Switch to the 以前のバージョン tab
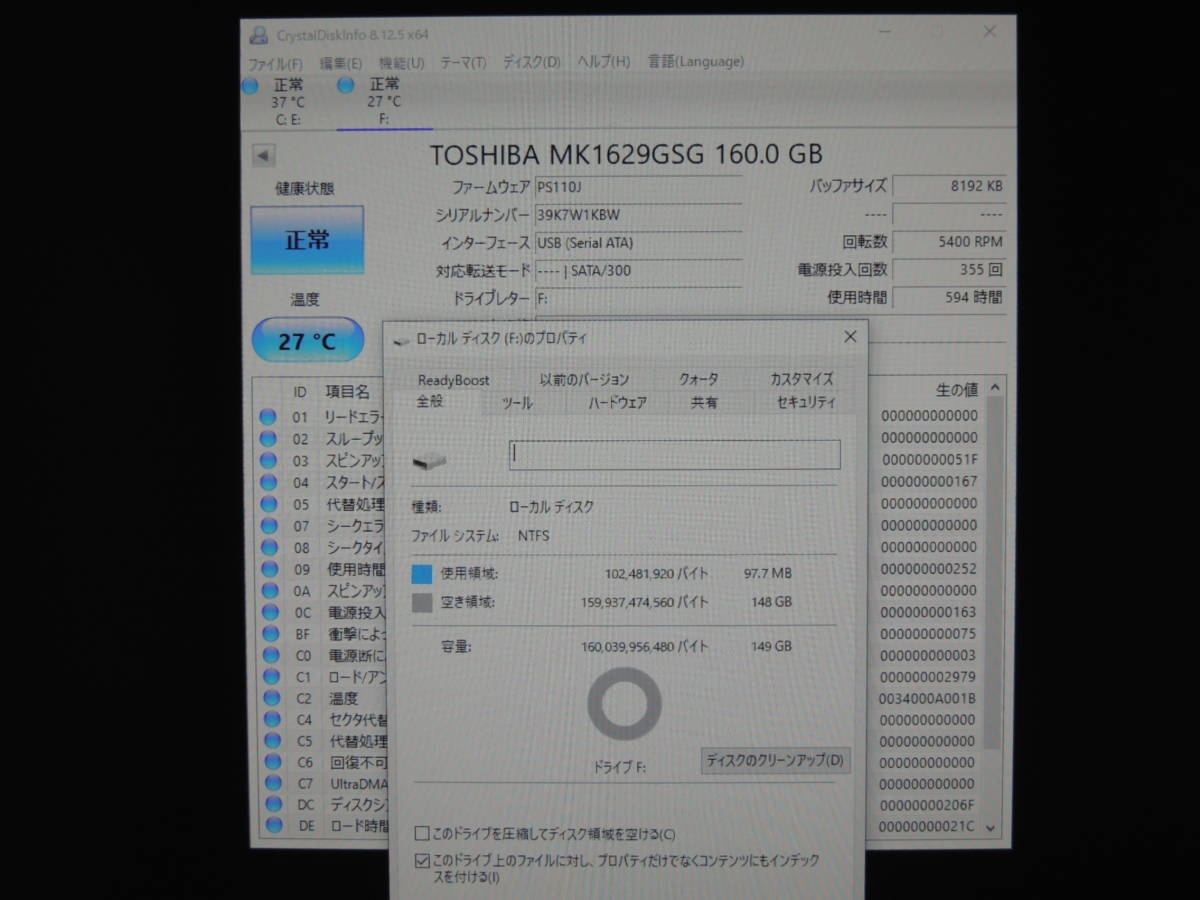 pyautogui.click(x=584, y=380)
